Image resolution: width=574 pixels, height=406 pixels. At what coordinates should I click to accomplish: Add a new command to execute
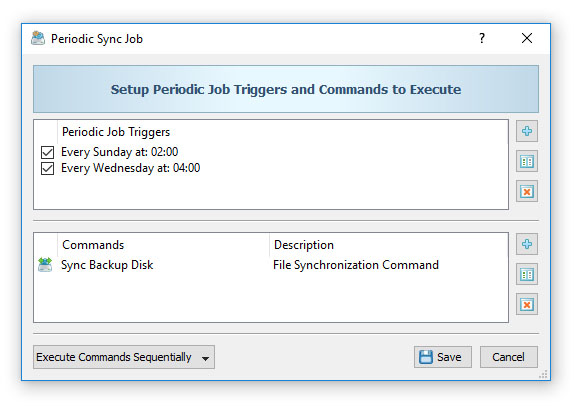pos(527,244)
